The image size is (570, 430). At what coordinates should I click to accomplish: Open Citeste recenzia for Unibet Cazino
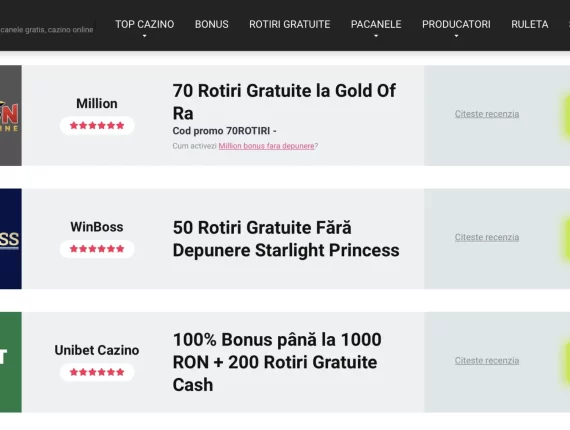click(x=487, y=361)
